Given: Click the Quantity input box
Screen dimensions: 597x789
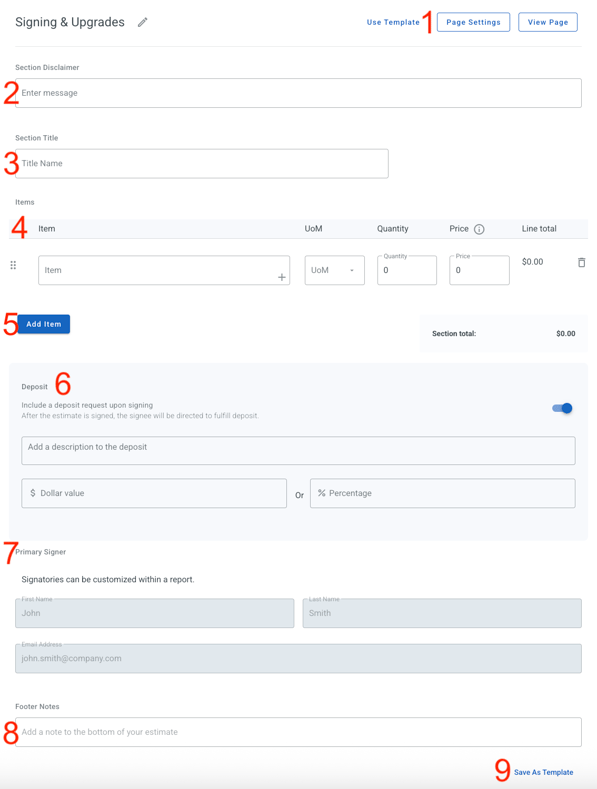Looking at the screenshot, I should (x=407, y=270).
